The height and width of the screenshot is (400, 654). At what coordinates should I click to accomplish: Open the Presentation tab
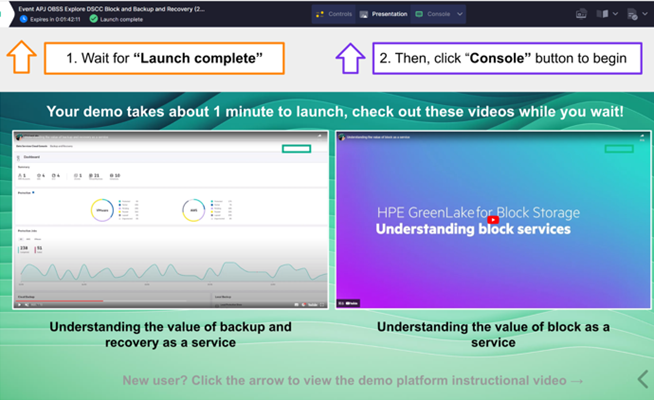[x=383, y=14]
